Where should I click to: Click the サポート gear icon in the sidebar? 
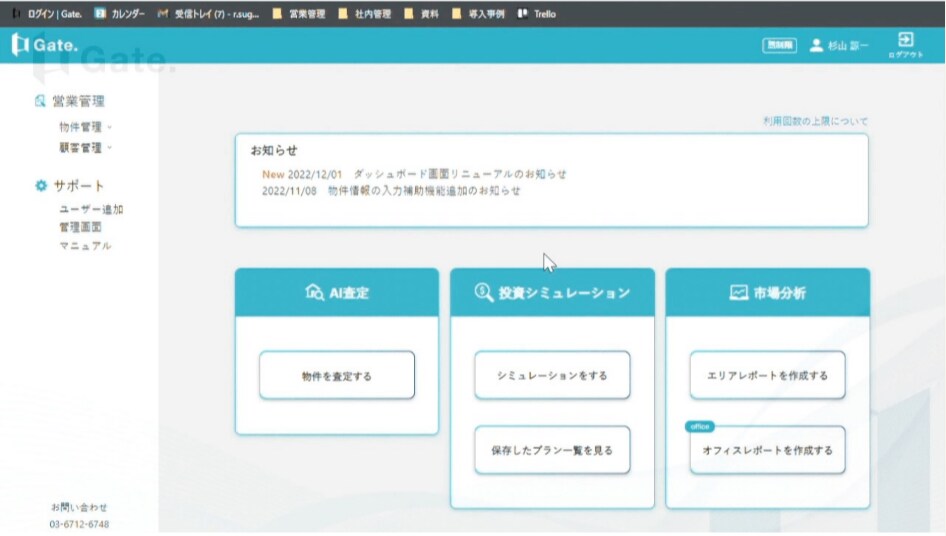click(40, 186)
